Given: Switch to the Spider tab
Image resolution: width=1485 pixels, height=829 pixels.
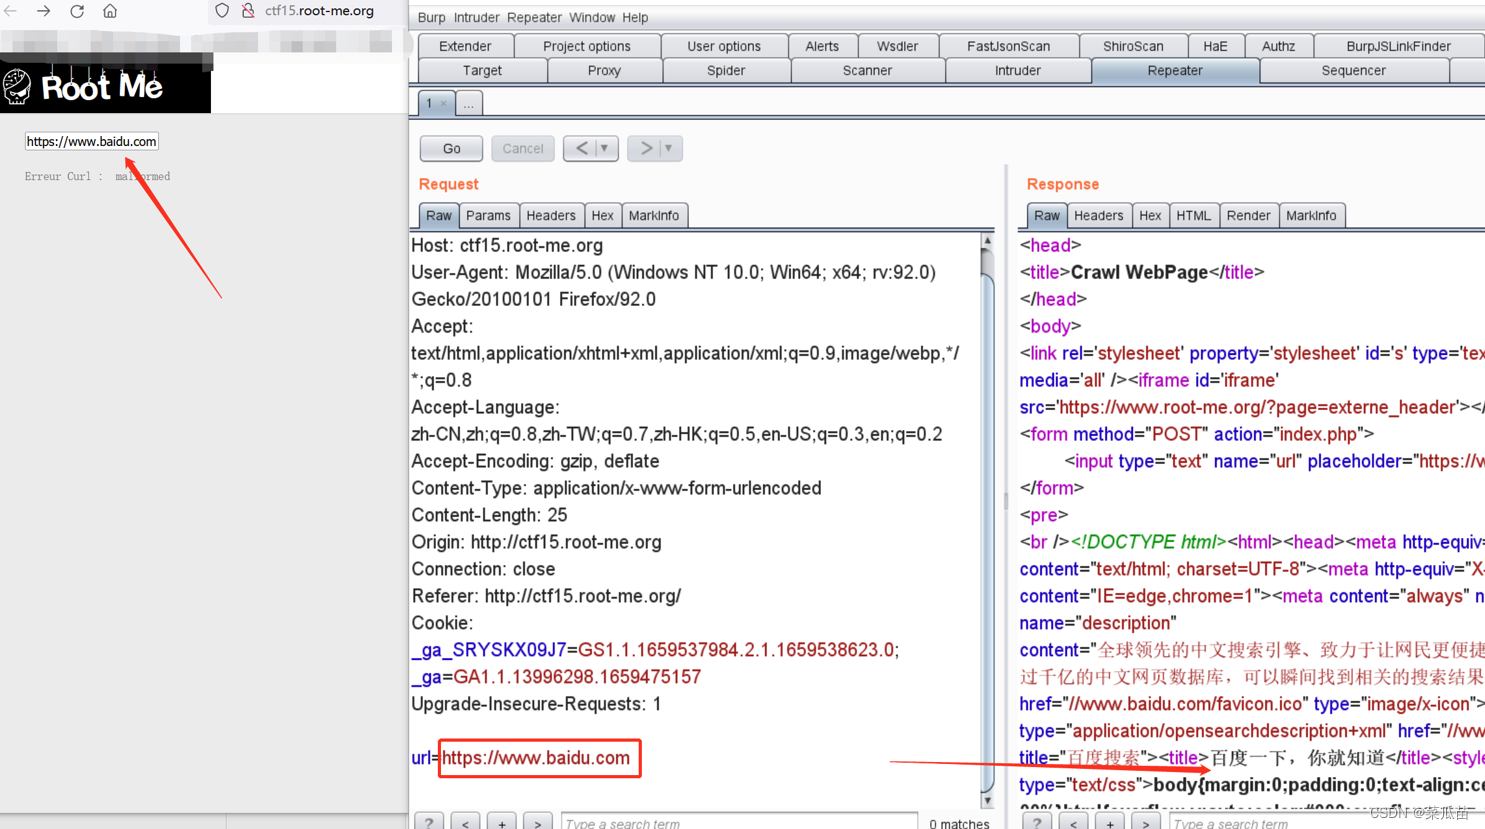Looking at the screenshot, I should point(726,71).
